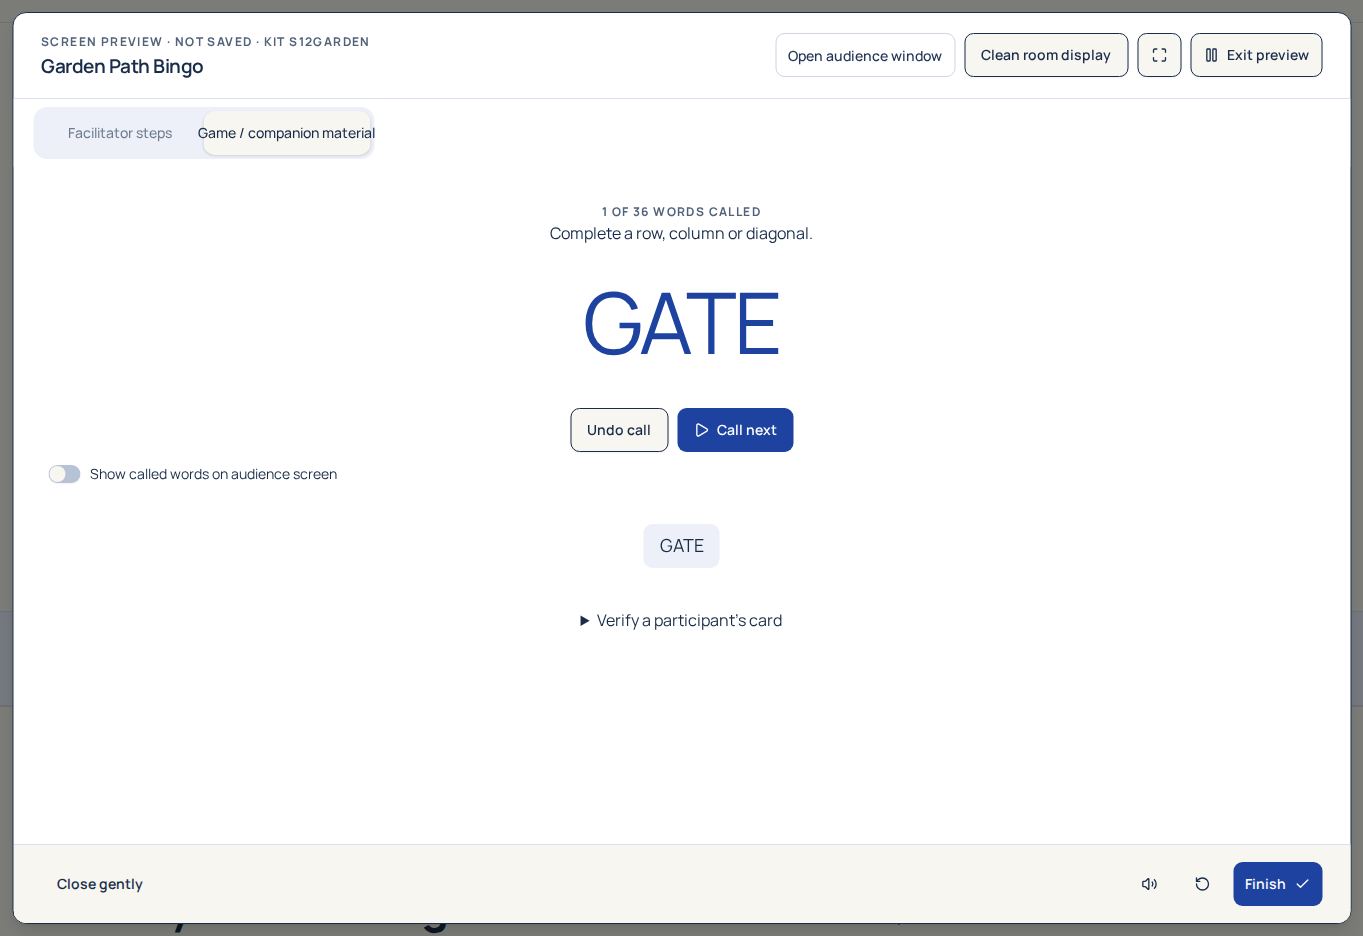1363x936 pixels.
Task: Click the called word chip GATE
Action: [x=681, y=546]
